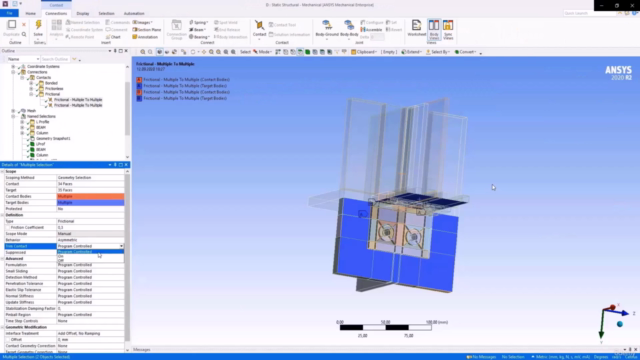Insert an Annotation from the ribbon
The width and height of the screenshot is (640, 360).
point(145,37)
